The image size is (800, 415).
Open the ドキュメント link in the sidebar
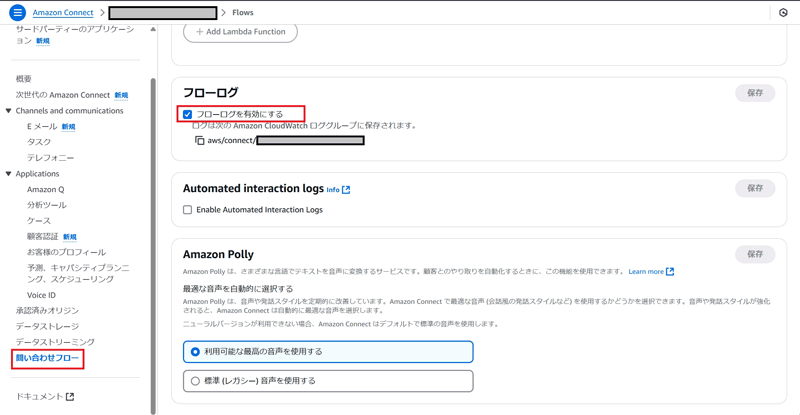pyautogui.click(x=39, y=397)
